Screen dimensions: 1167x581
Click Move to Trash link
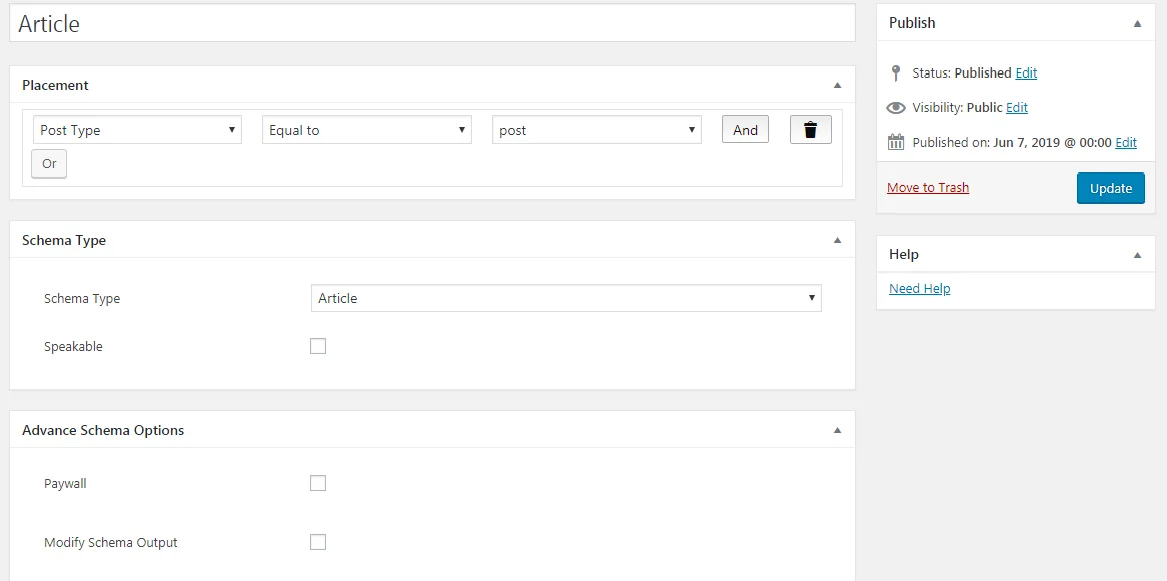(928, 187)
